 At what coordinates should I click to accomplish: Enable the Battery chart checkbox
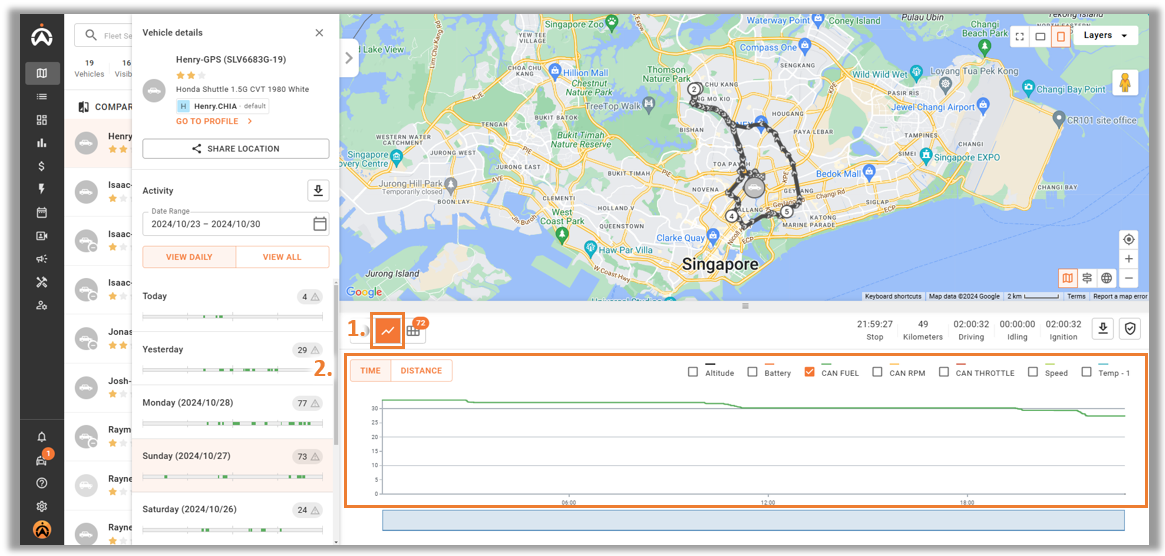click(753, 372)
